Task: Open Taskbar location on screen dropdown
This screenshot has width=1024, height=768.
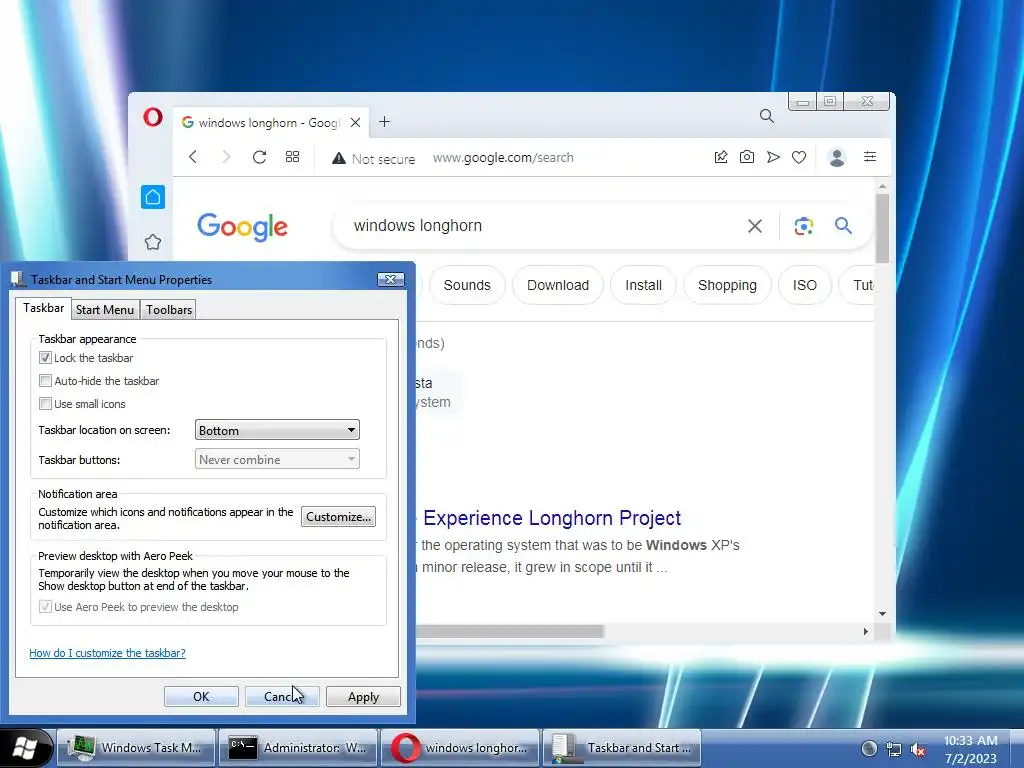Action: [x=277, y=430]
